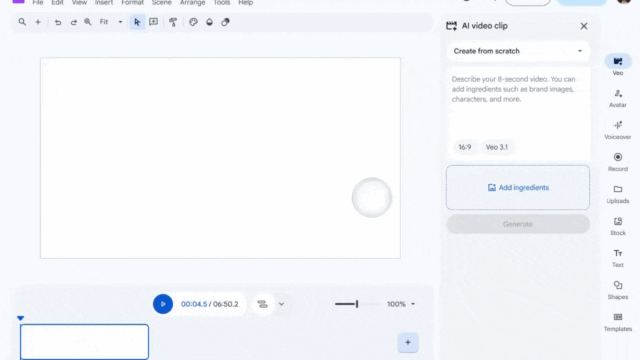The height and width of the screenshot is (360, 640).
Task: Click the Generate button
Action: click(518, 224)
